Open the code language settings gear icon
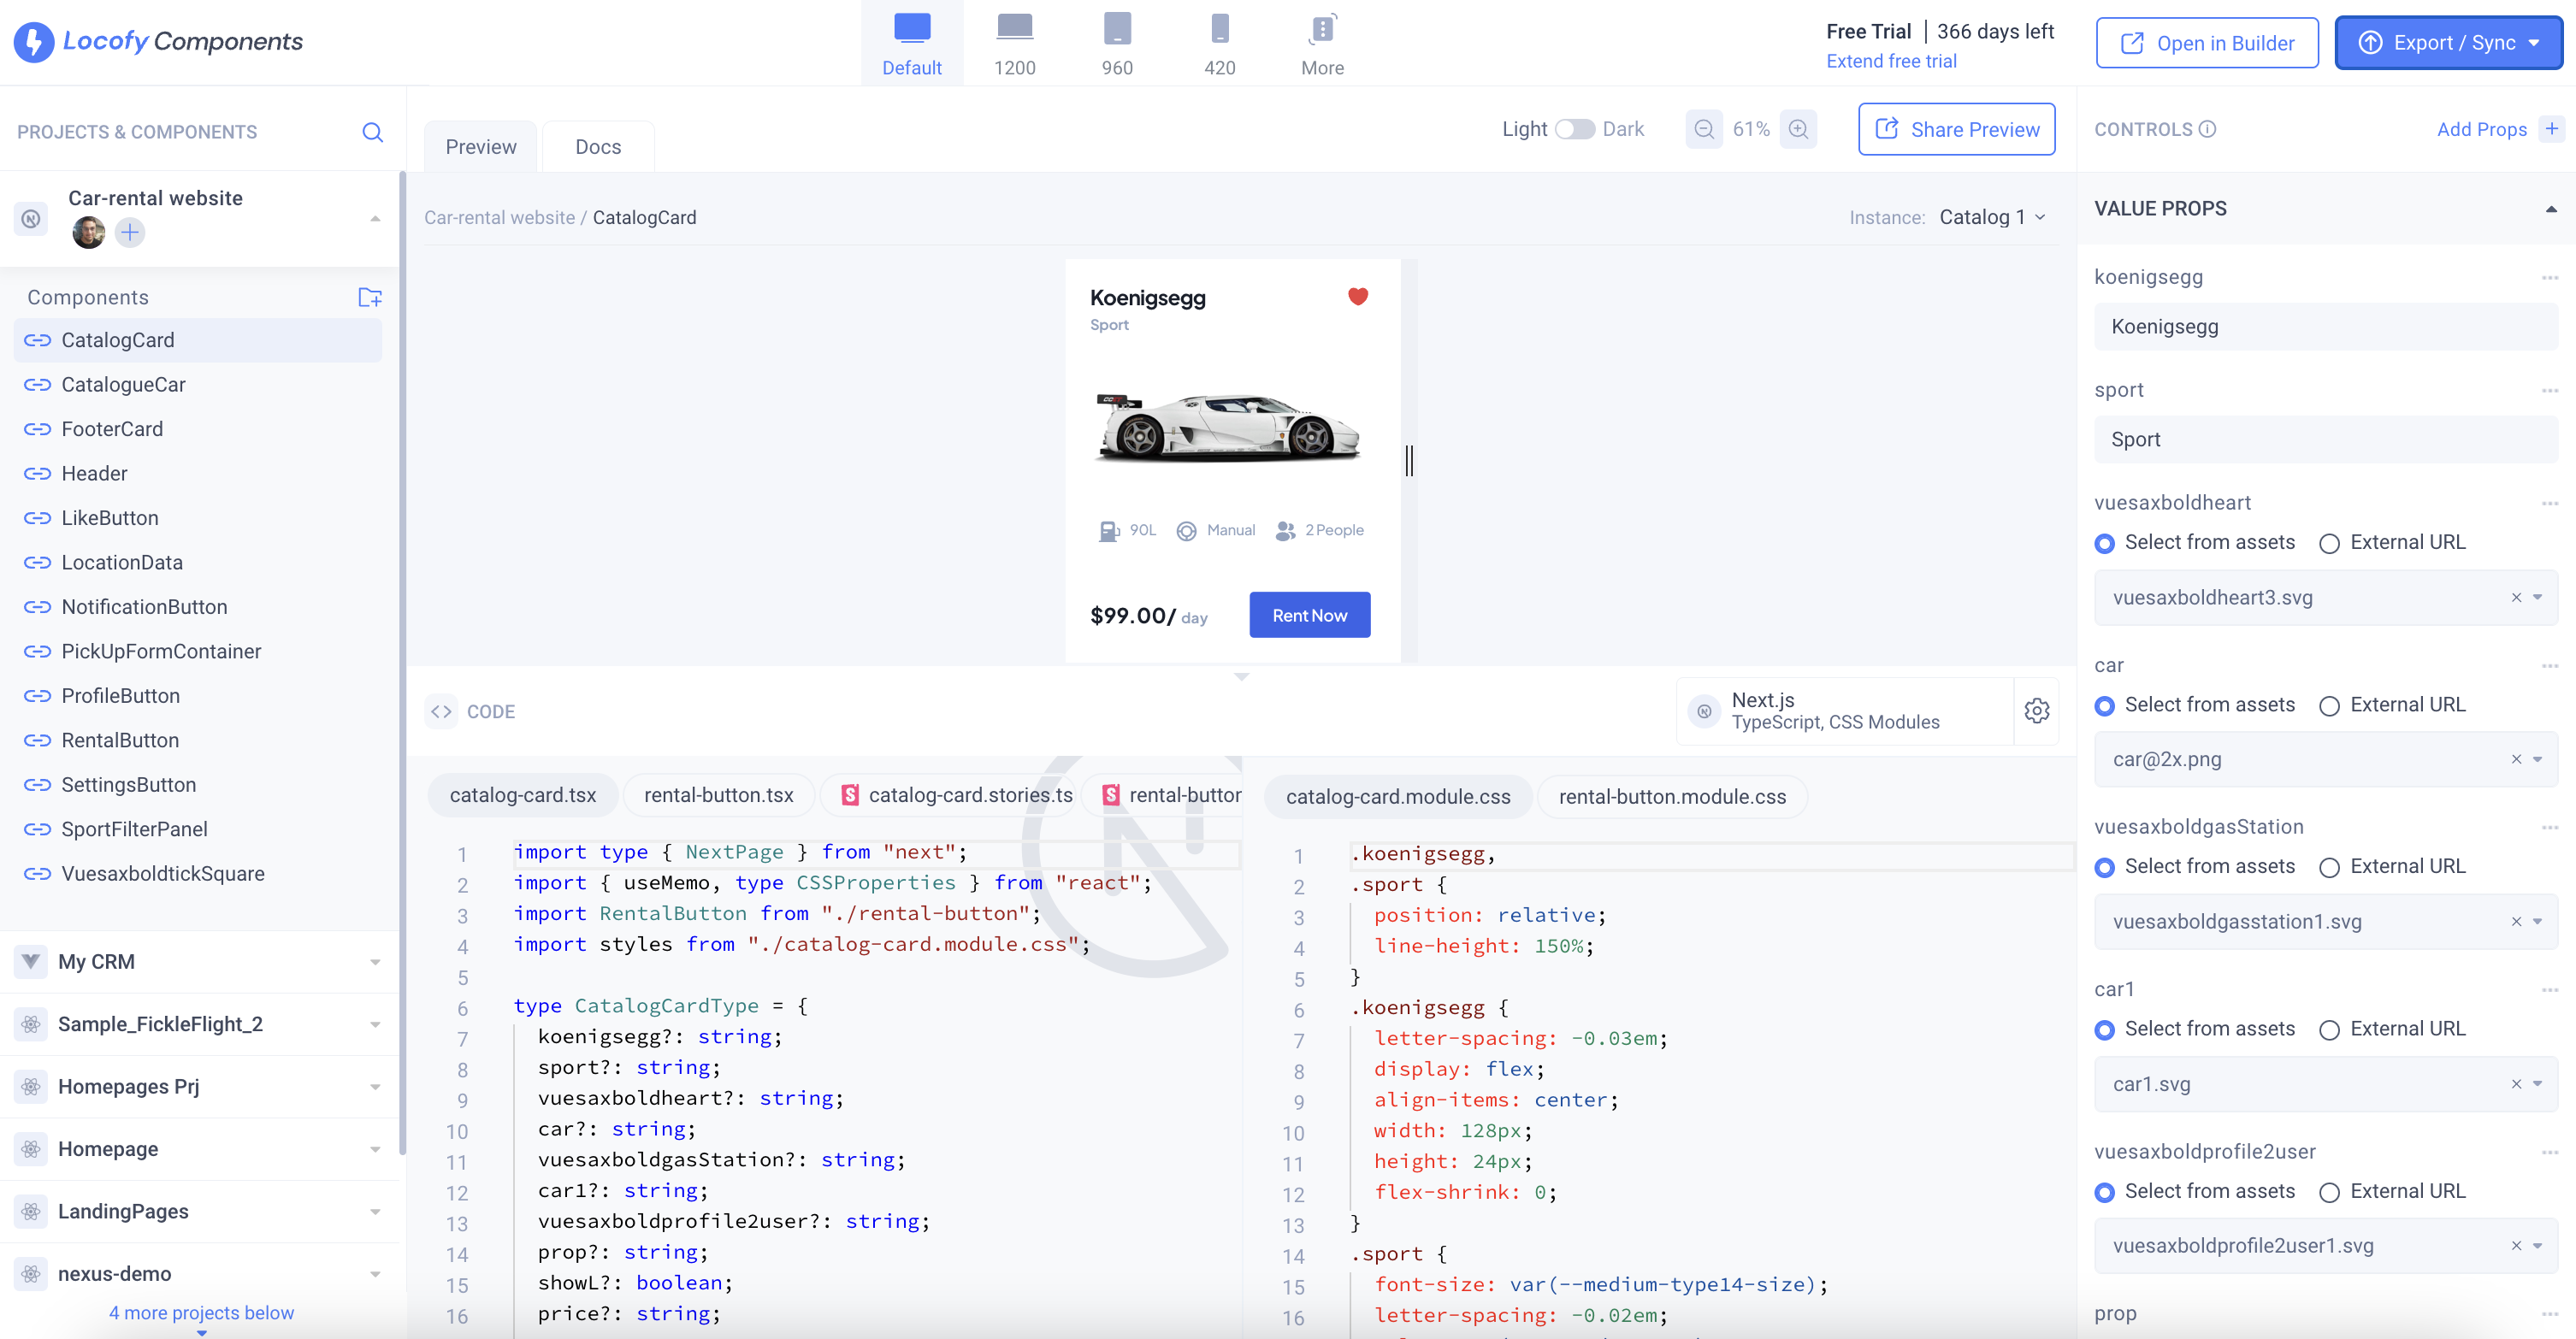Screen dimensions: 2576x1339 [2037, 711]
